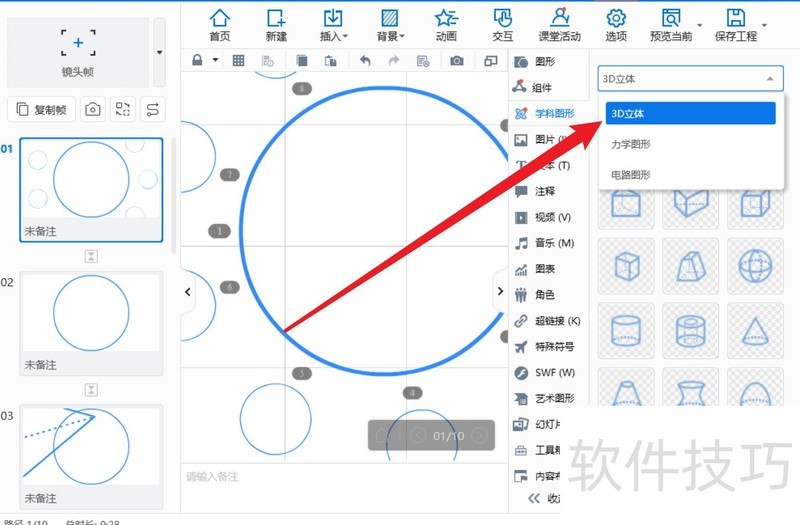Select frame 01 thumbnail
800x525 pixels.
point(91,189)
